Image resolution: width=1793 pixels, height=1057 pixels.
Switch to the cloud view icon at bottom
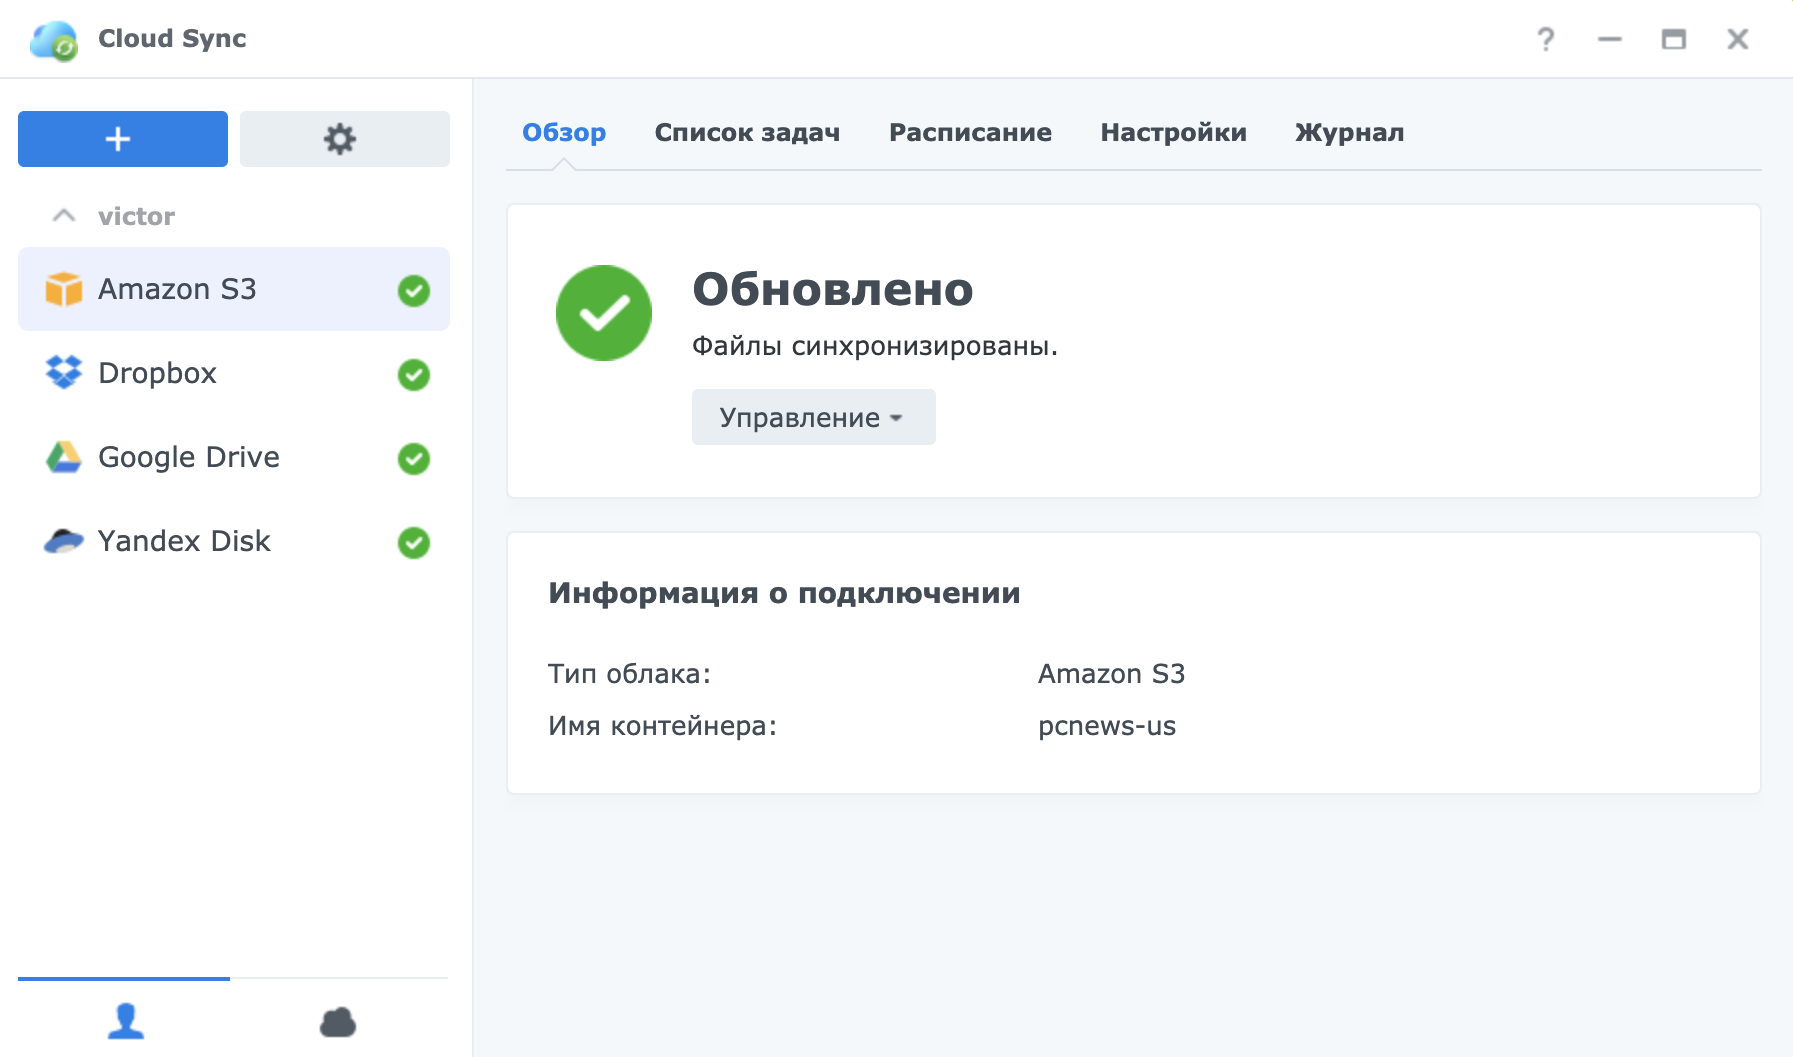pyautogui.click(x=338, y=1022)
